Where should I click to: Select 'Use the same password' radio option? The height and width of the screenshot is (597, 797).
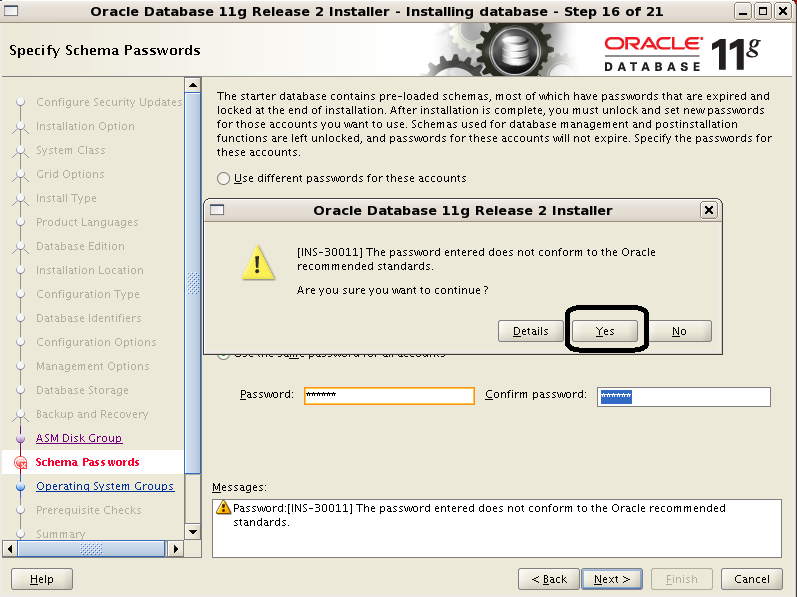click(x=224, y=354)
